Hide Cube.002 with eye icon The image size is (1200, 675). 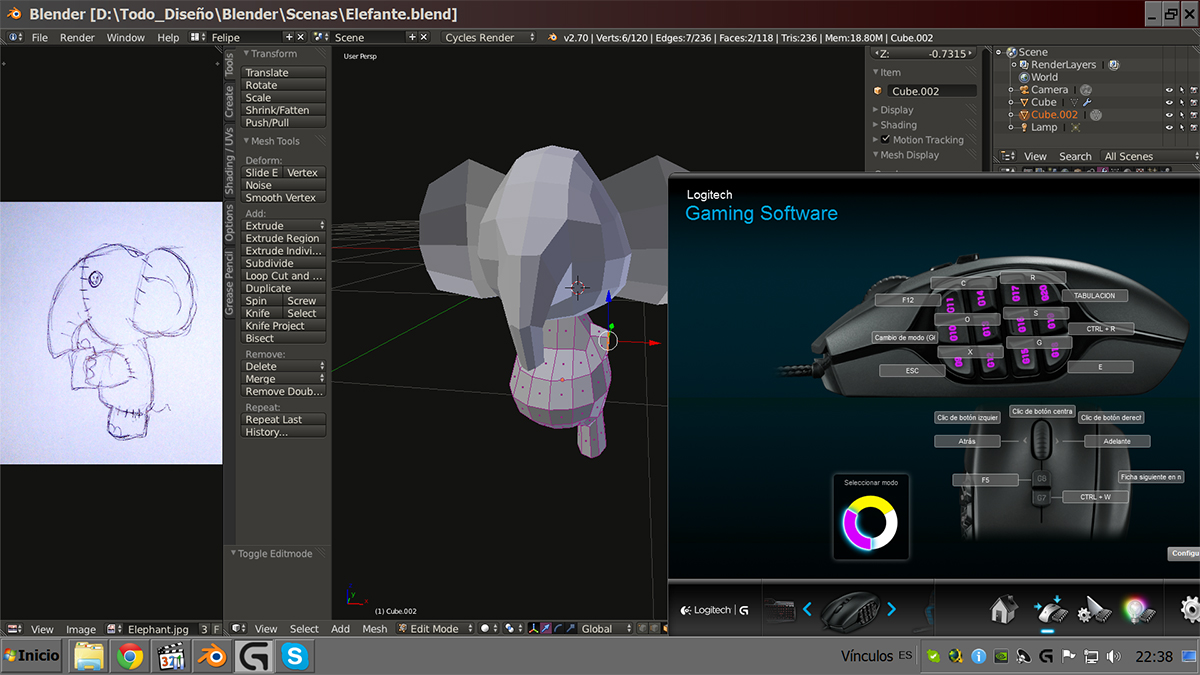(x=1169, y=115)
